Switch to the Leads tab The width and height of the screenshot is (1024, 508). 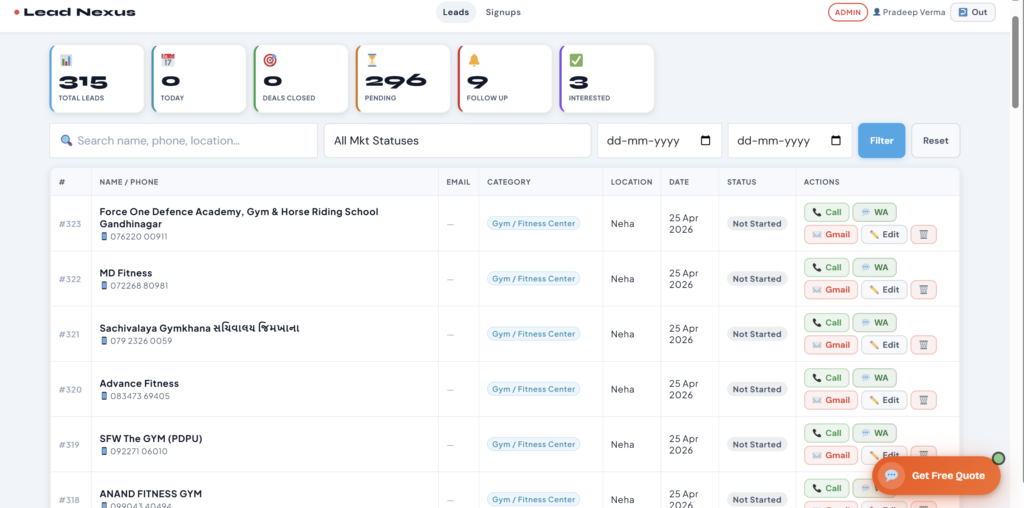[x=456, y=12]
